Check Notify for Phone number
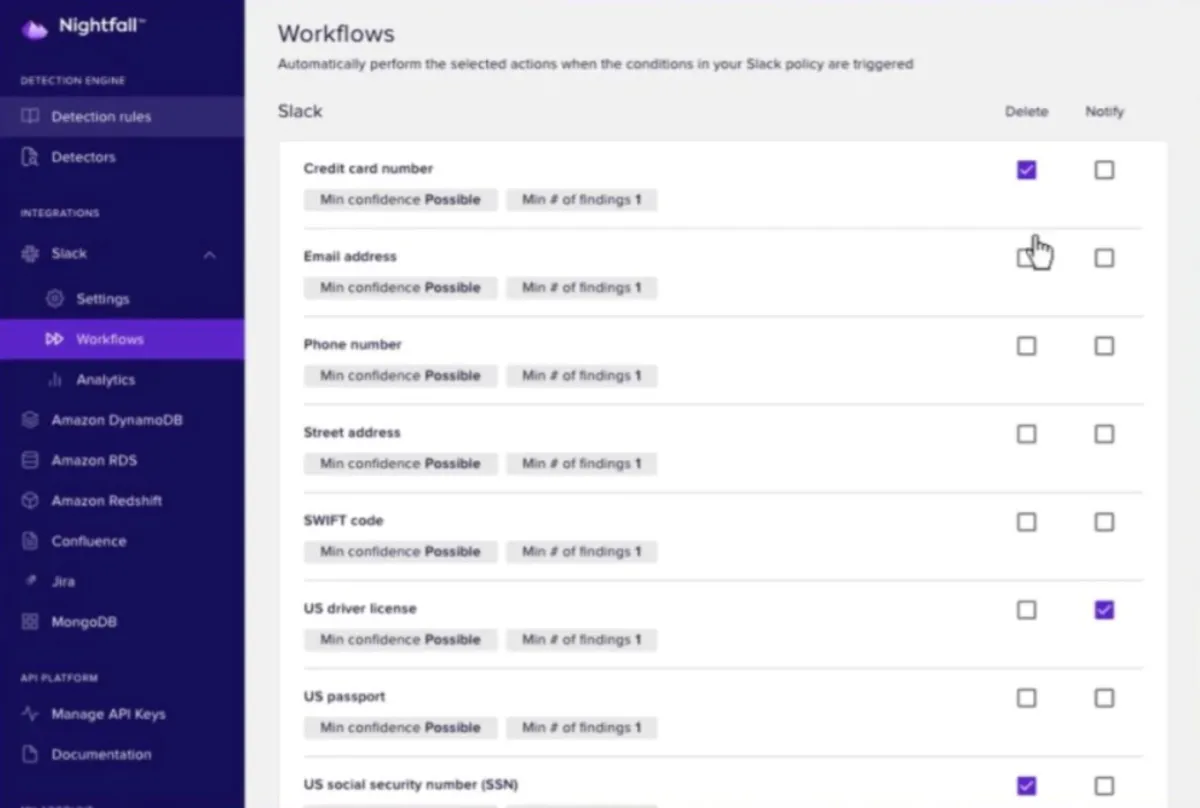The image size is (1200, 808). (x=1104, y=346)
